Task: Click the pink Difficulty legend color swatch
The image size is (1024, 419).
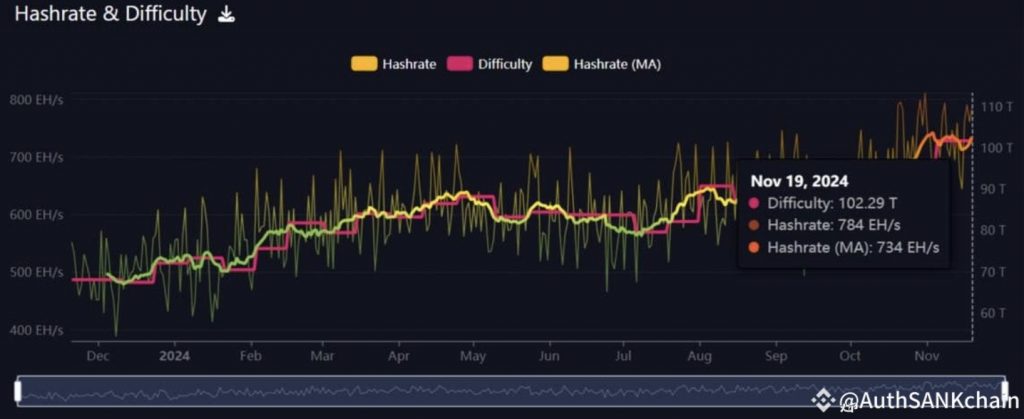Action: tap(459, 64)
